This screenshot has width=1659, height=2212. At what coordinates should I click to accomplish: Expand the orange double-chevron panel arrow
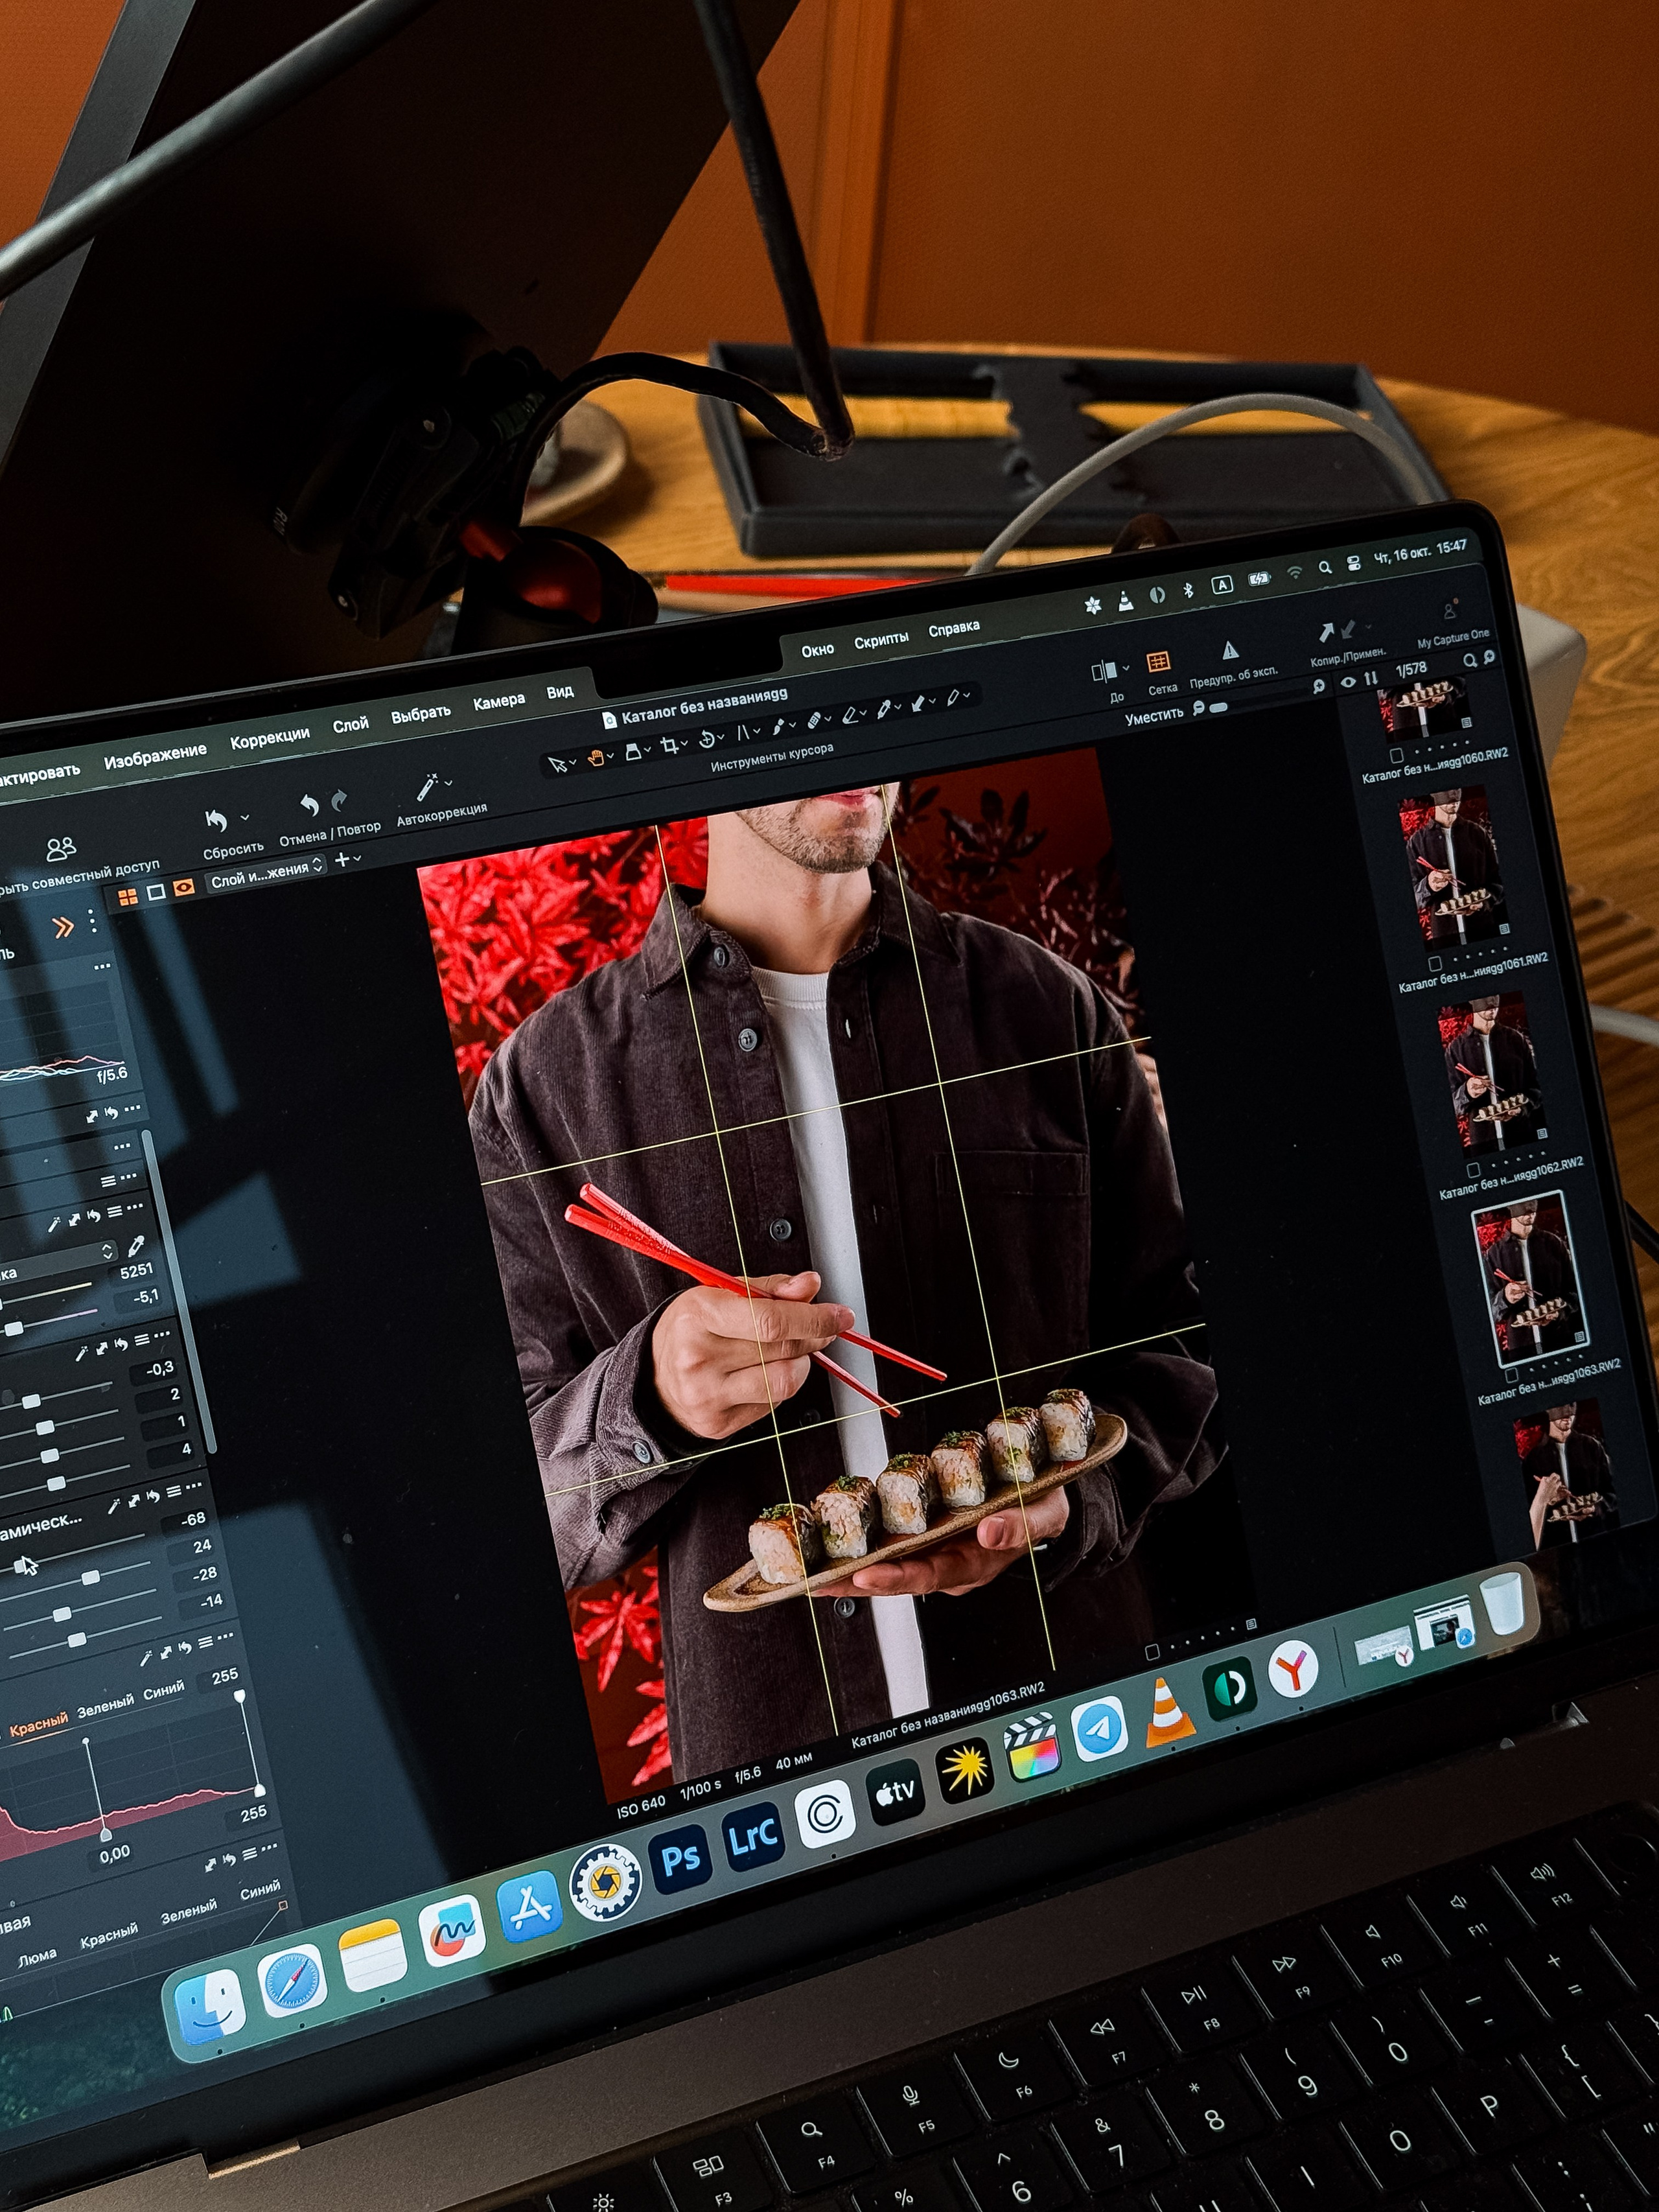tap(63, 927)
